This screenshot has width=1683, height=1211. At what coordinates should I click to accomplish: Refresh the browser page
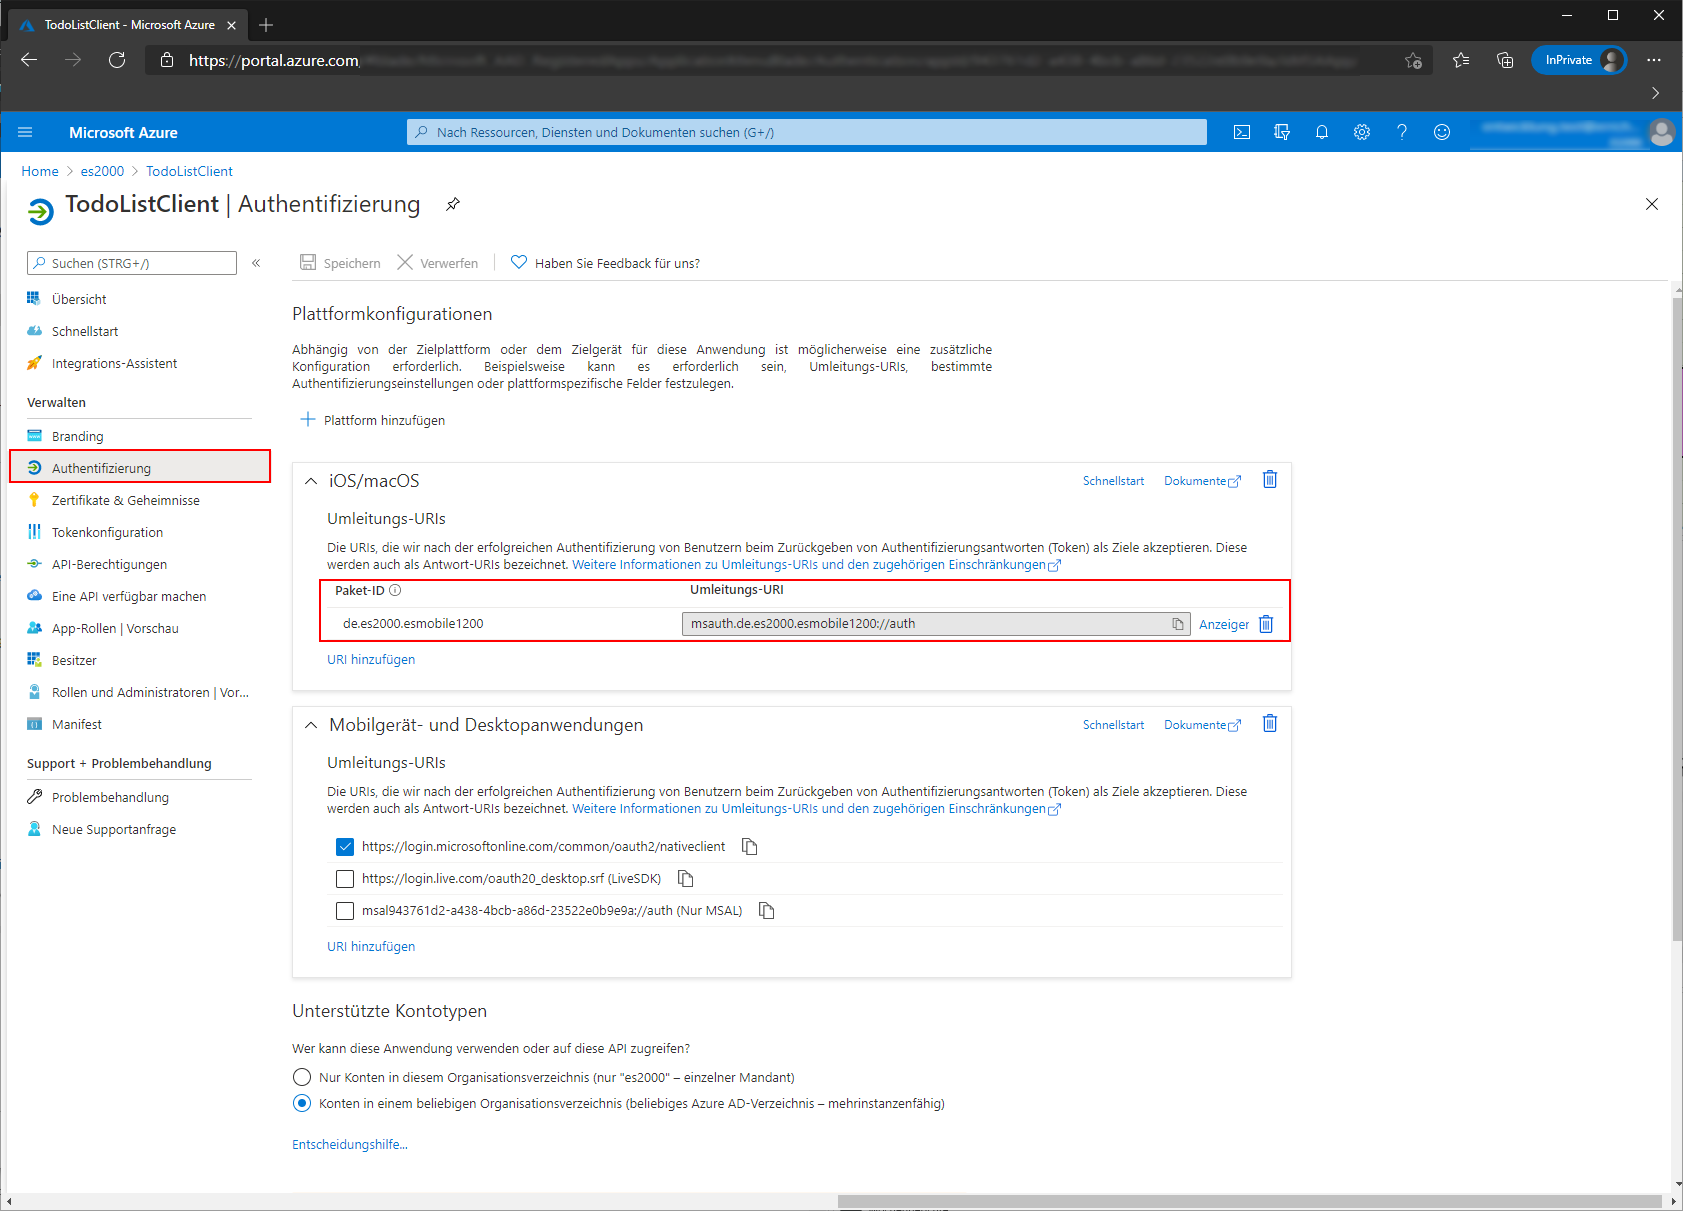click(117, 60)
